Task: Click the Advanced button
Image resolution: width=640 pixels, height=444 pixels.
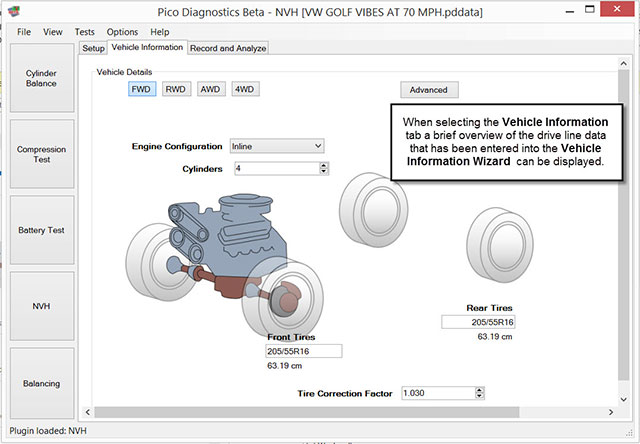Action: tap(429, 90)
